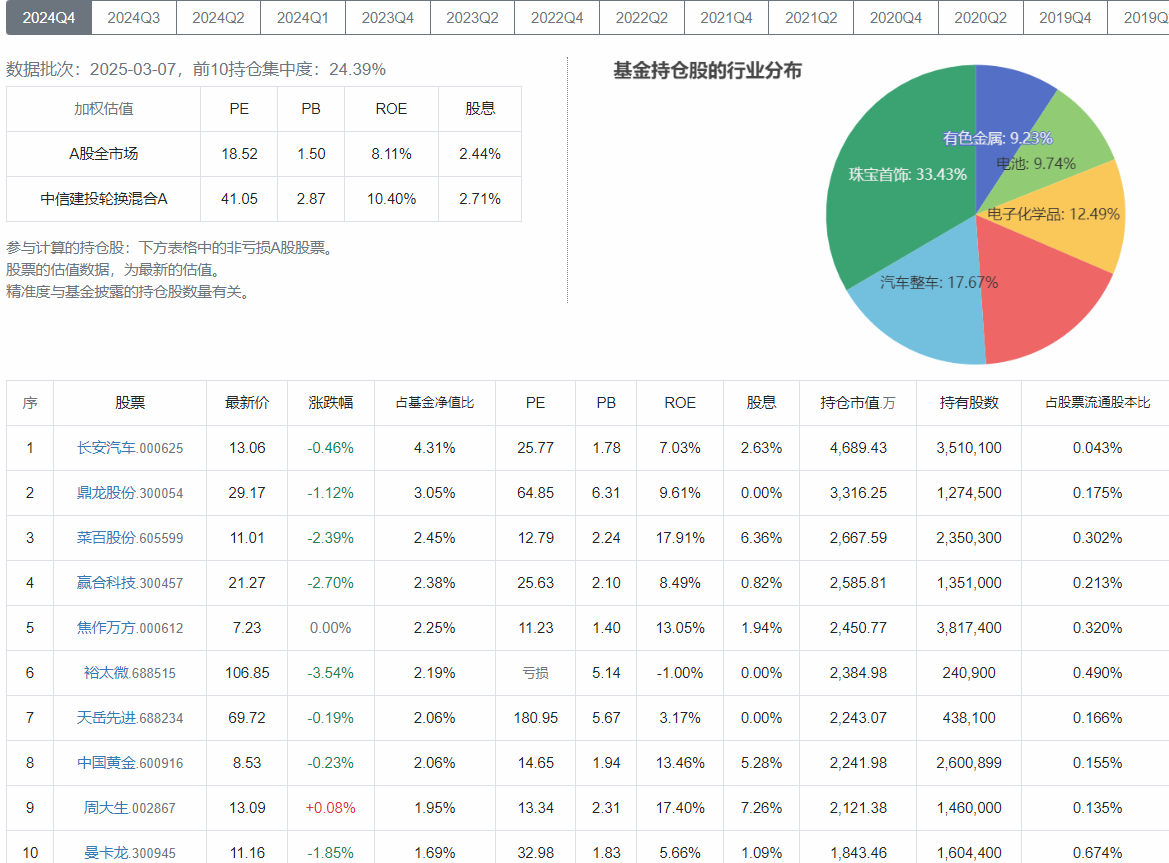
Task: Open stock link 中国黄金.600916
Action: 130,762
